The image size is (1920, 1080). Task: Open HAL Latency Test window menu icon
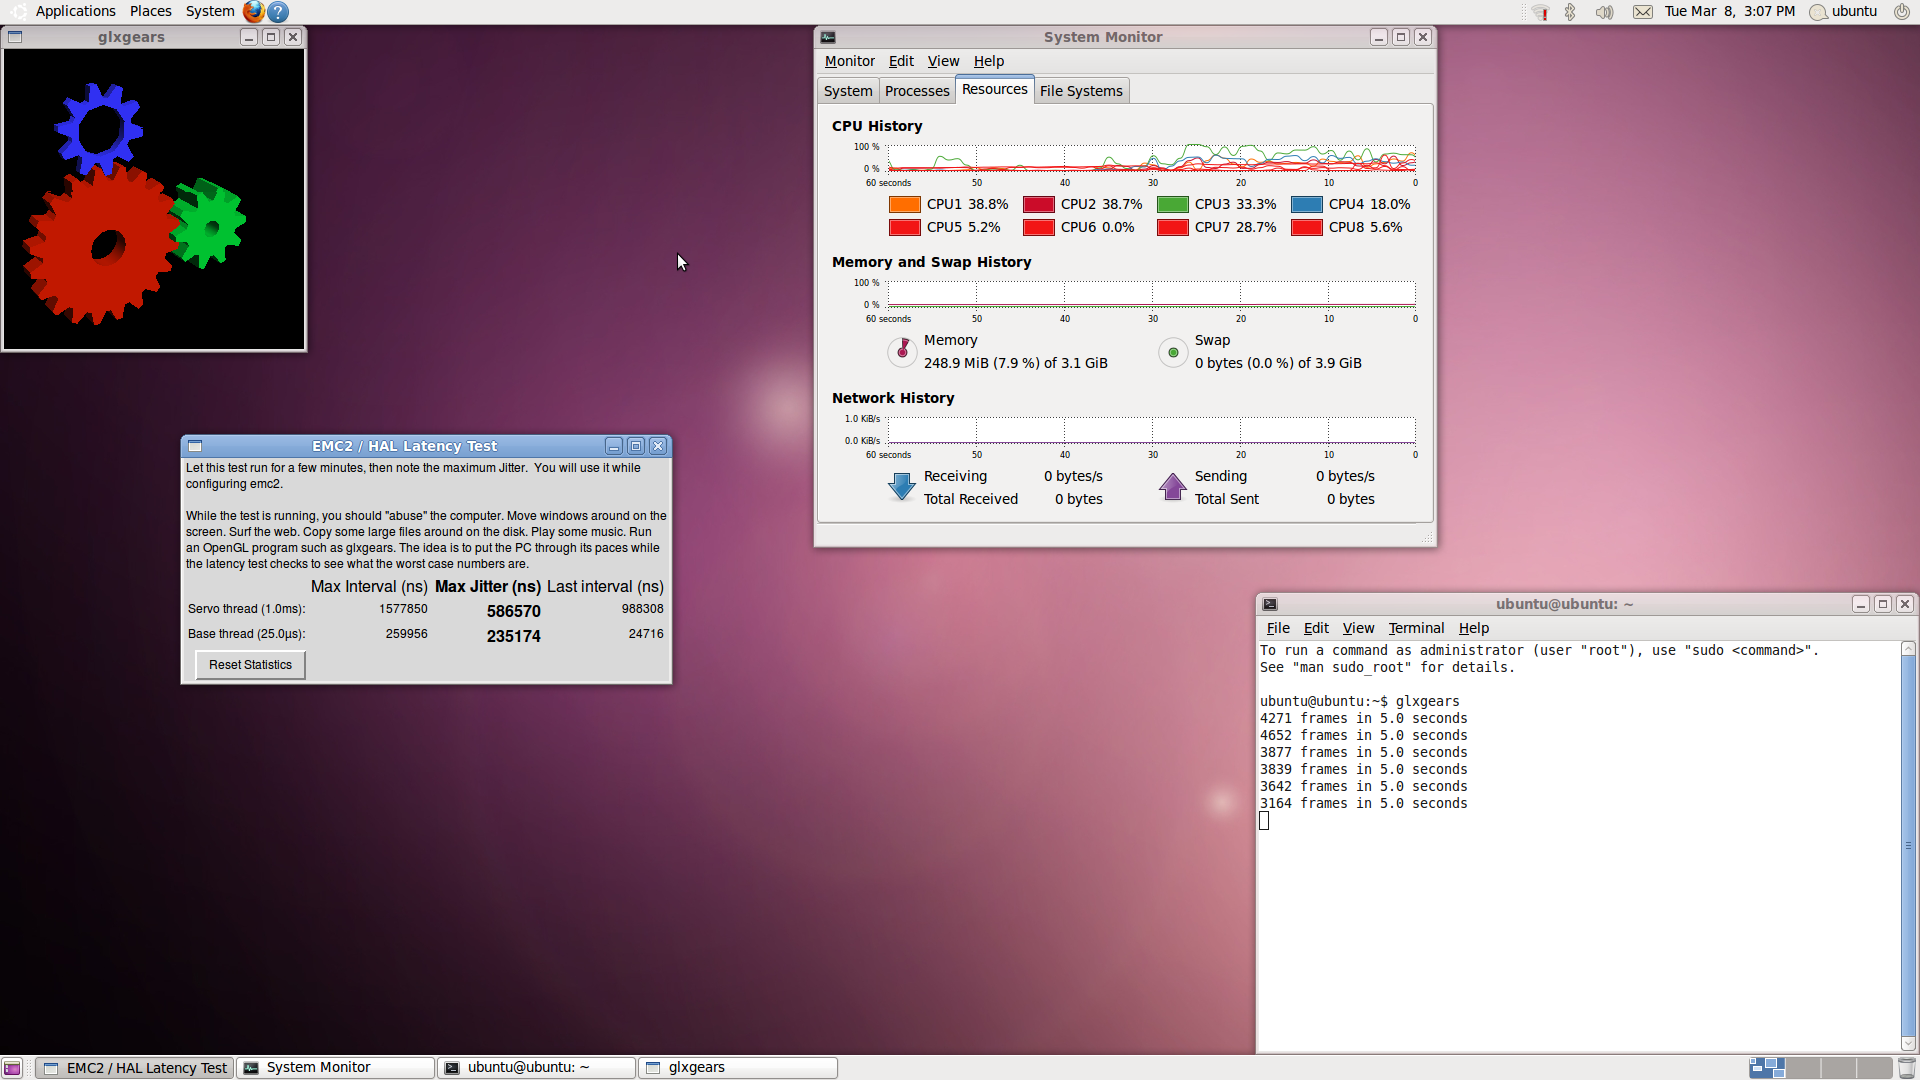[x=195, y=446]
